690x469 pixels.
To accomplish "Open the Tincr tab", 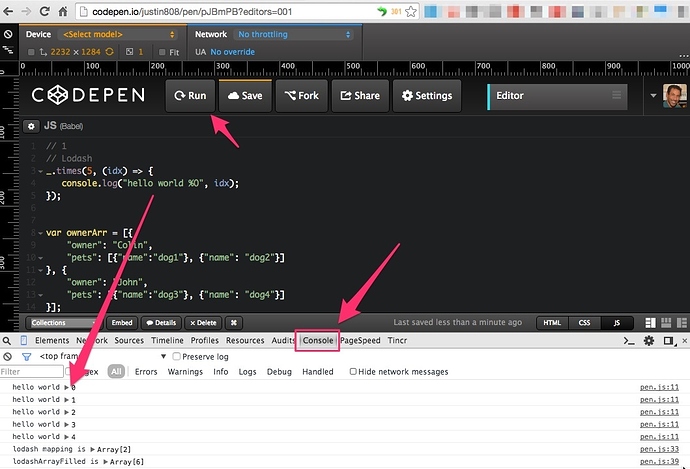I will (x=397, y=341).
